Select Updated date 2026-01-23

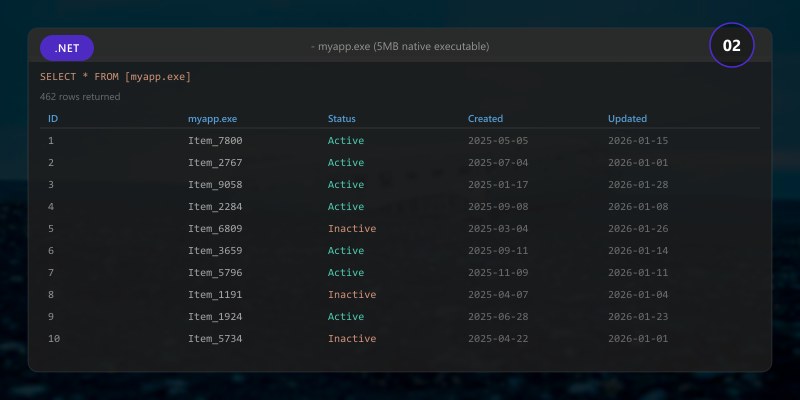(x=638, y=316)
